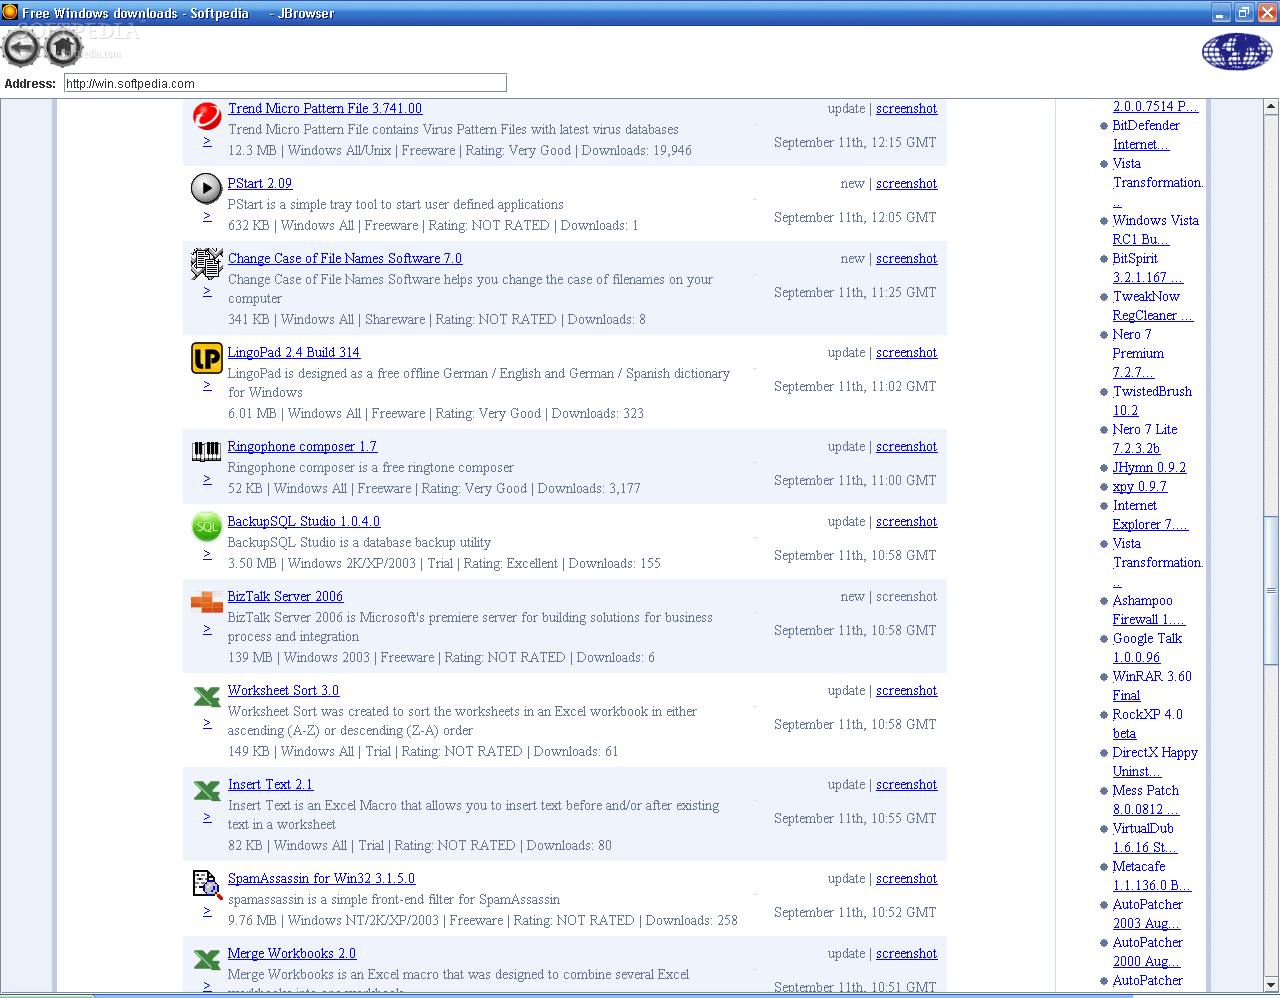
Task: View screenshot for SpamAssassin for Win32
Action: pyautogui.click(x=907, y=878)
